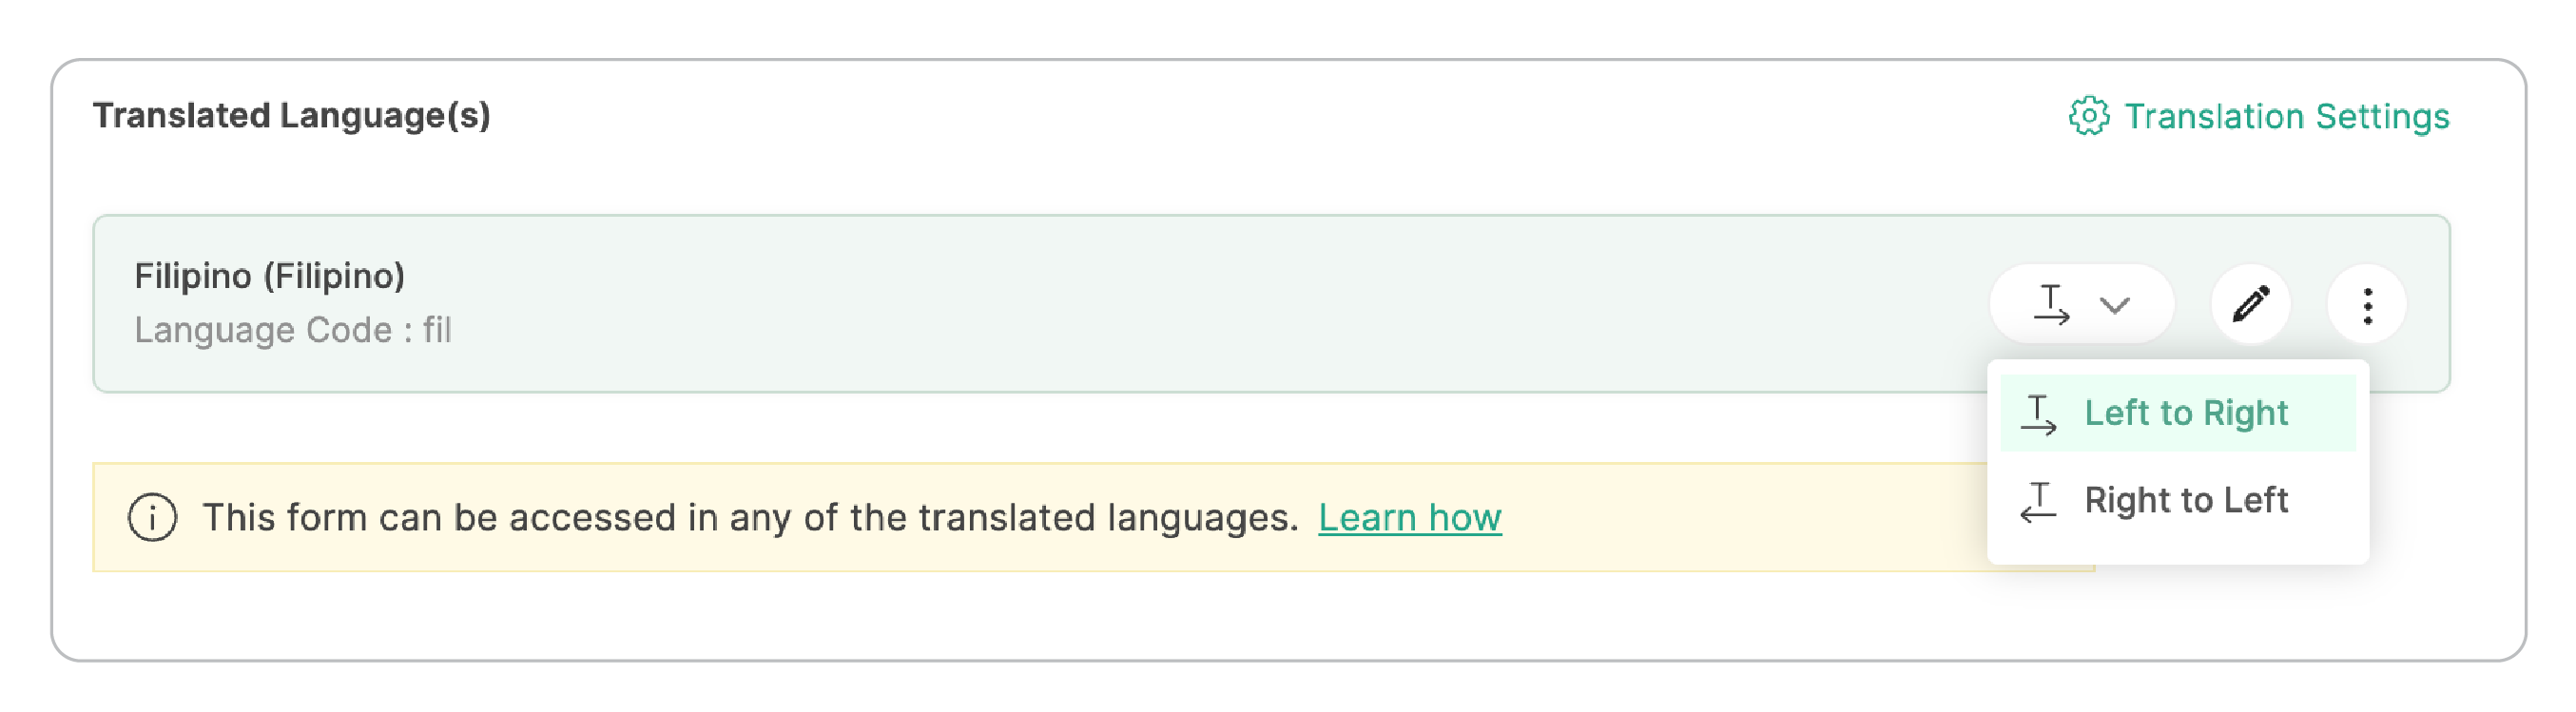Click the info circle icon in banner
This screenshot has height=712, width=2576.
pos(153,517)
